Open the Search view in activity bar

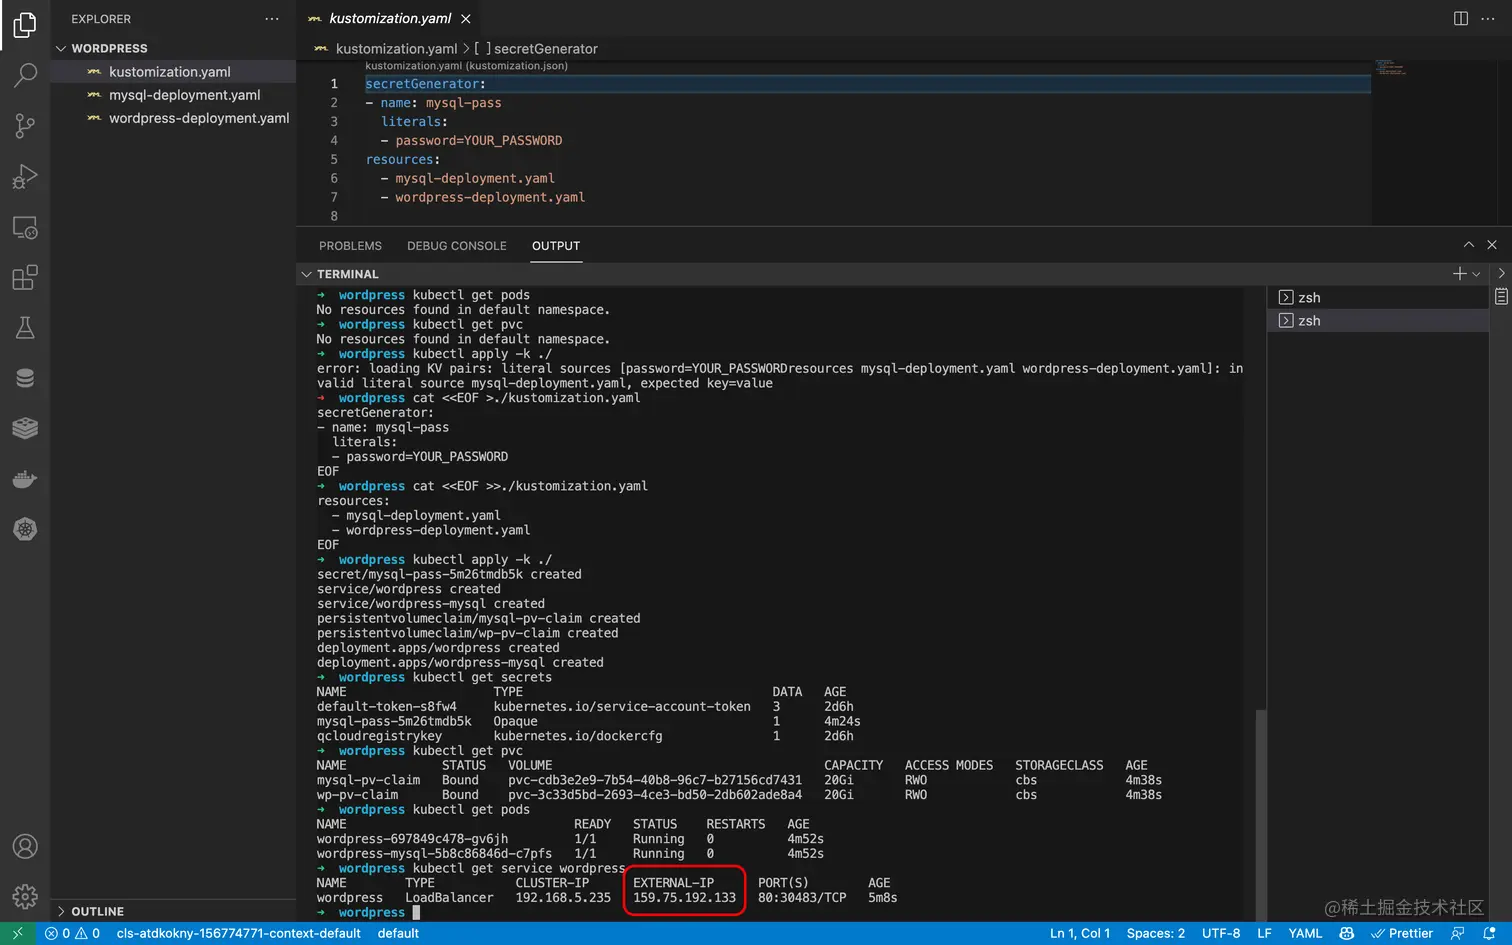(25, 75)
